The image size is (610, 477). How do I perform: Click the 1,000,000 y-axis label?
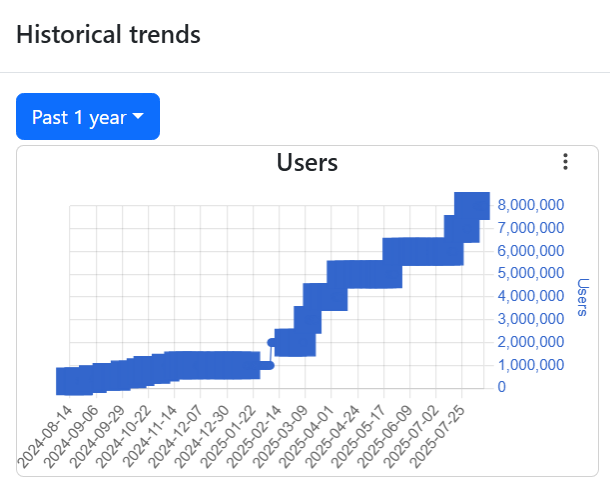click(x=532, y=364)
